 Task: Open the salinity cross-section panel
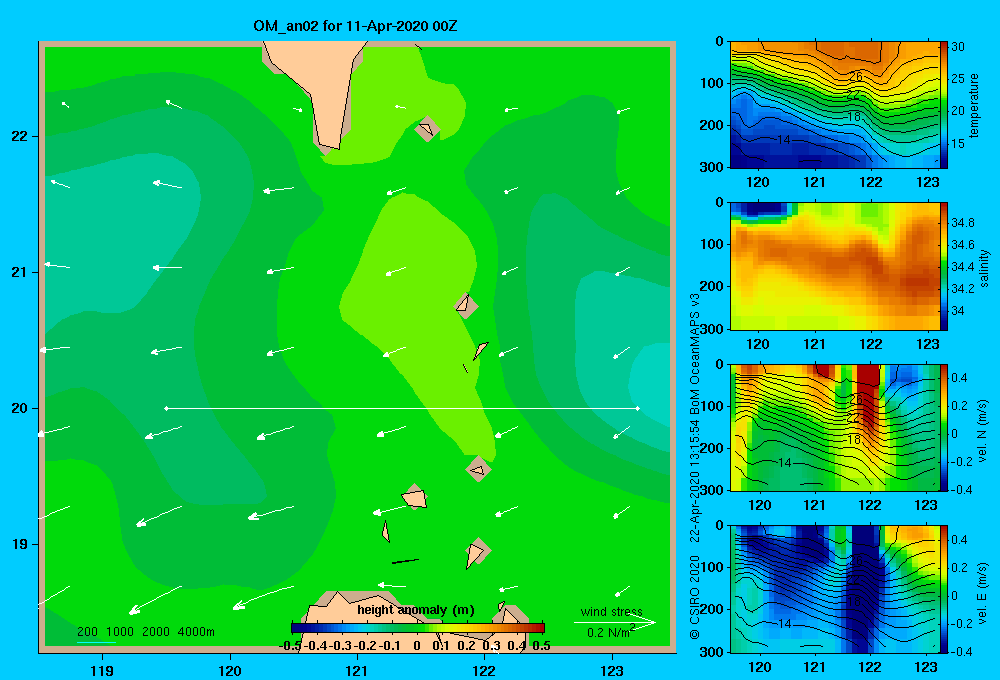click(x=834, y=266)
